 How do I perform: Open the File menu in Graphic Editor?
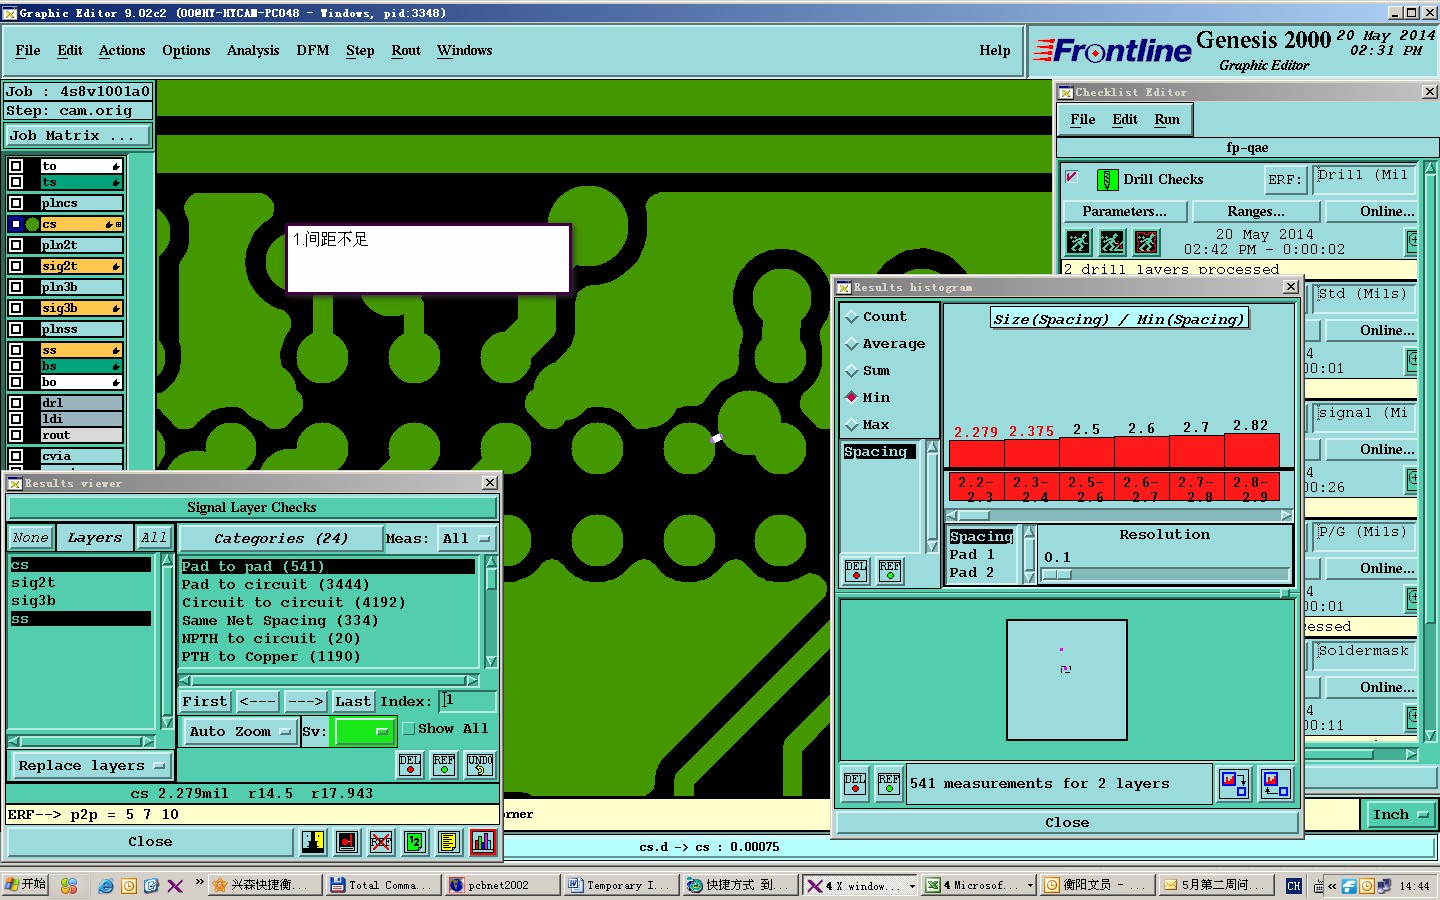(x=28, y=51)
